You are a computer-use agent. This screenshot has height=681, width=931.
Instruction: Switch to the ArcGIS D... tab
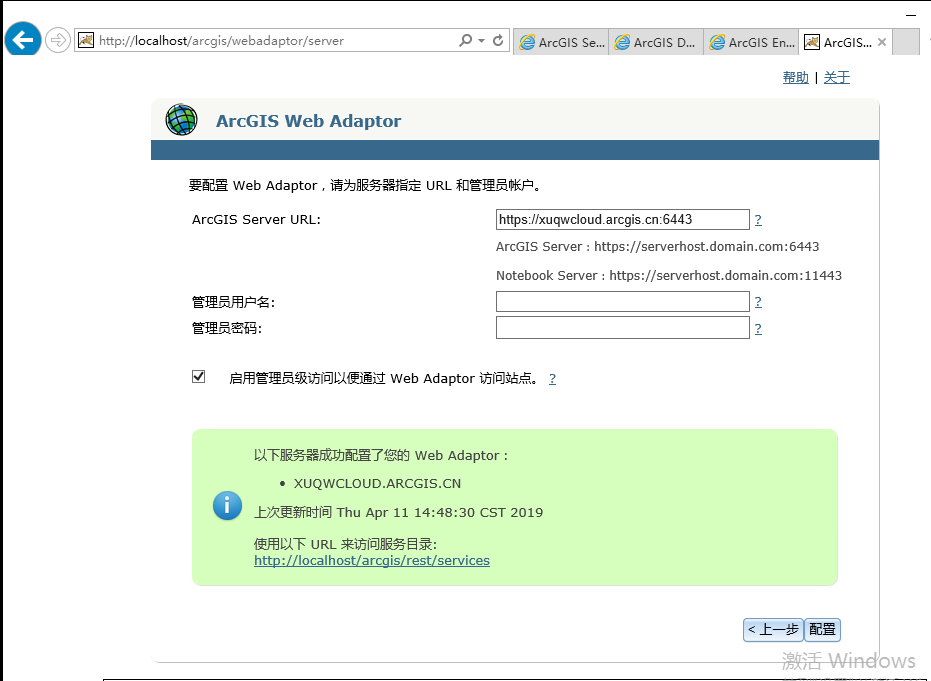click(656, 42)
